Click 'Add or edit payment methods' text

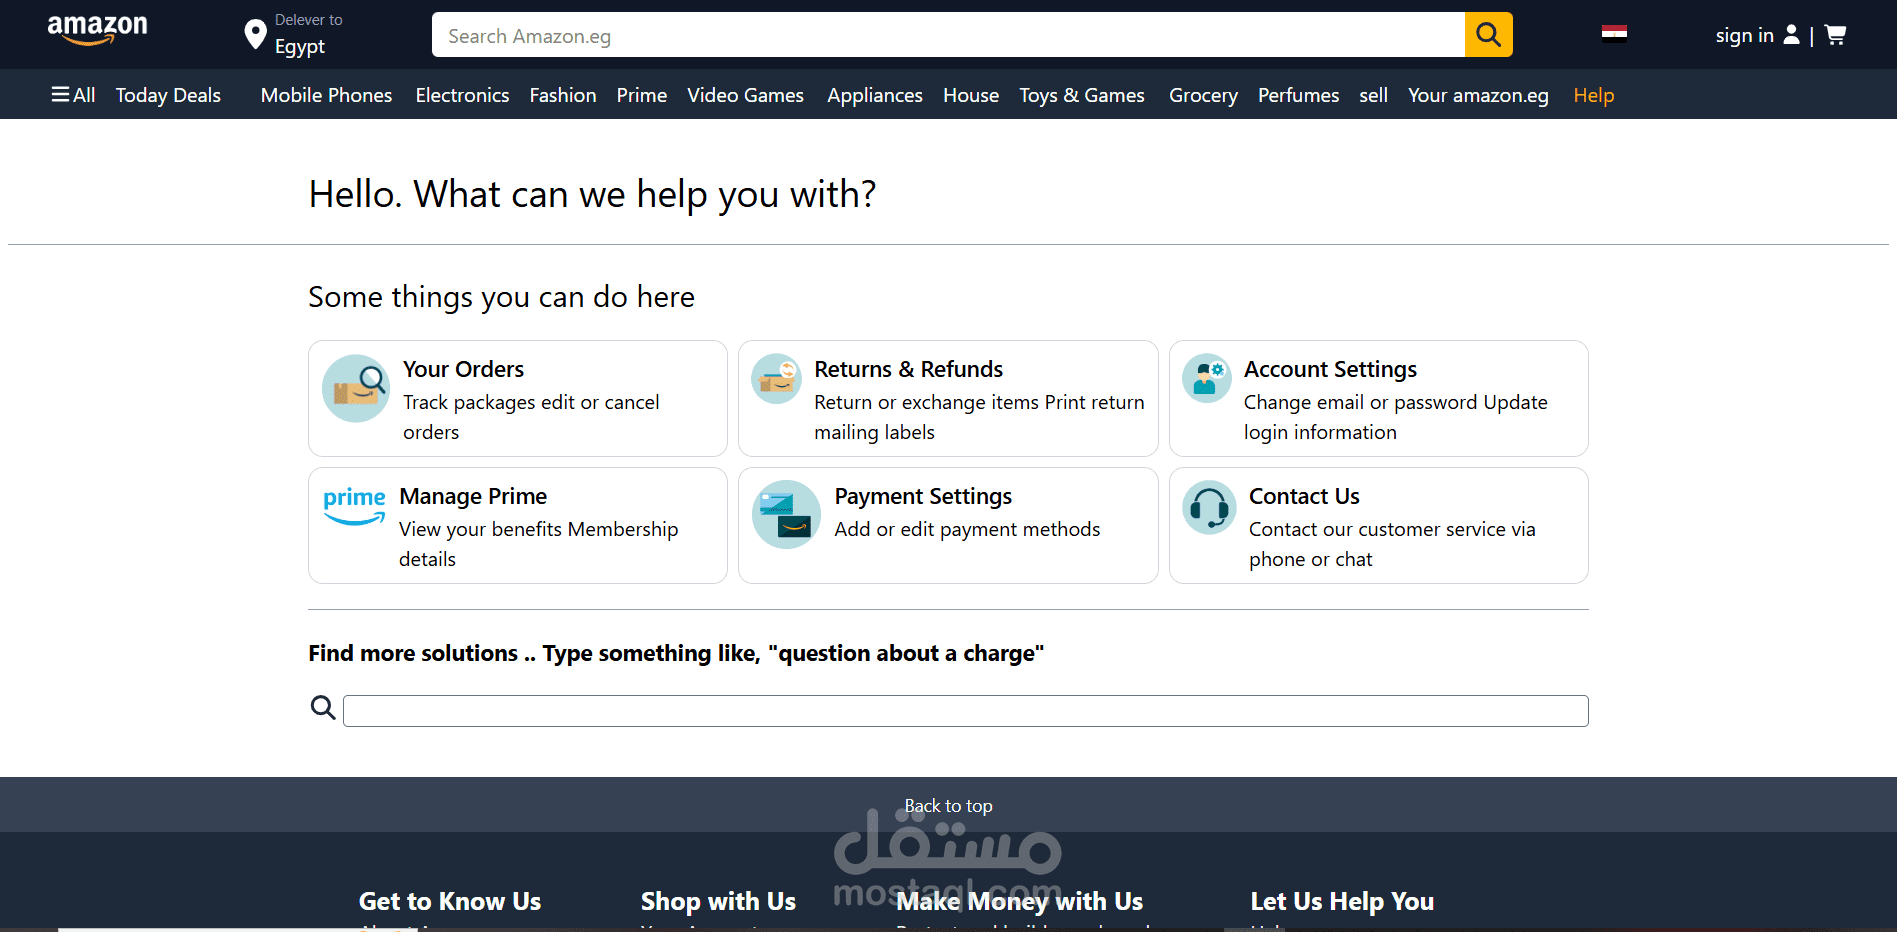point(967,529)
